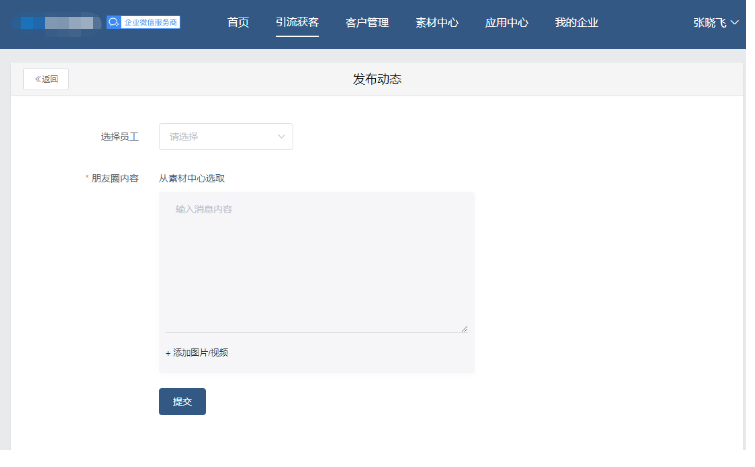The height and width of the screenshot is (467, 755).
Task: Switch to 素材中心 in the navigation bar
Action: (x=437, y=22)
